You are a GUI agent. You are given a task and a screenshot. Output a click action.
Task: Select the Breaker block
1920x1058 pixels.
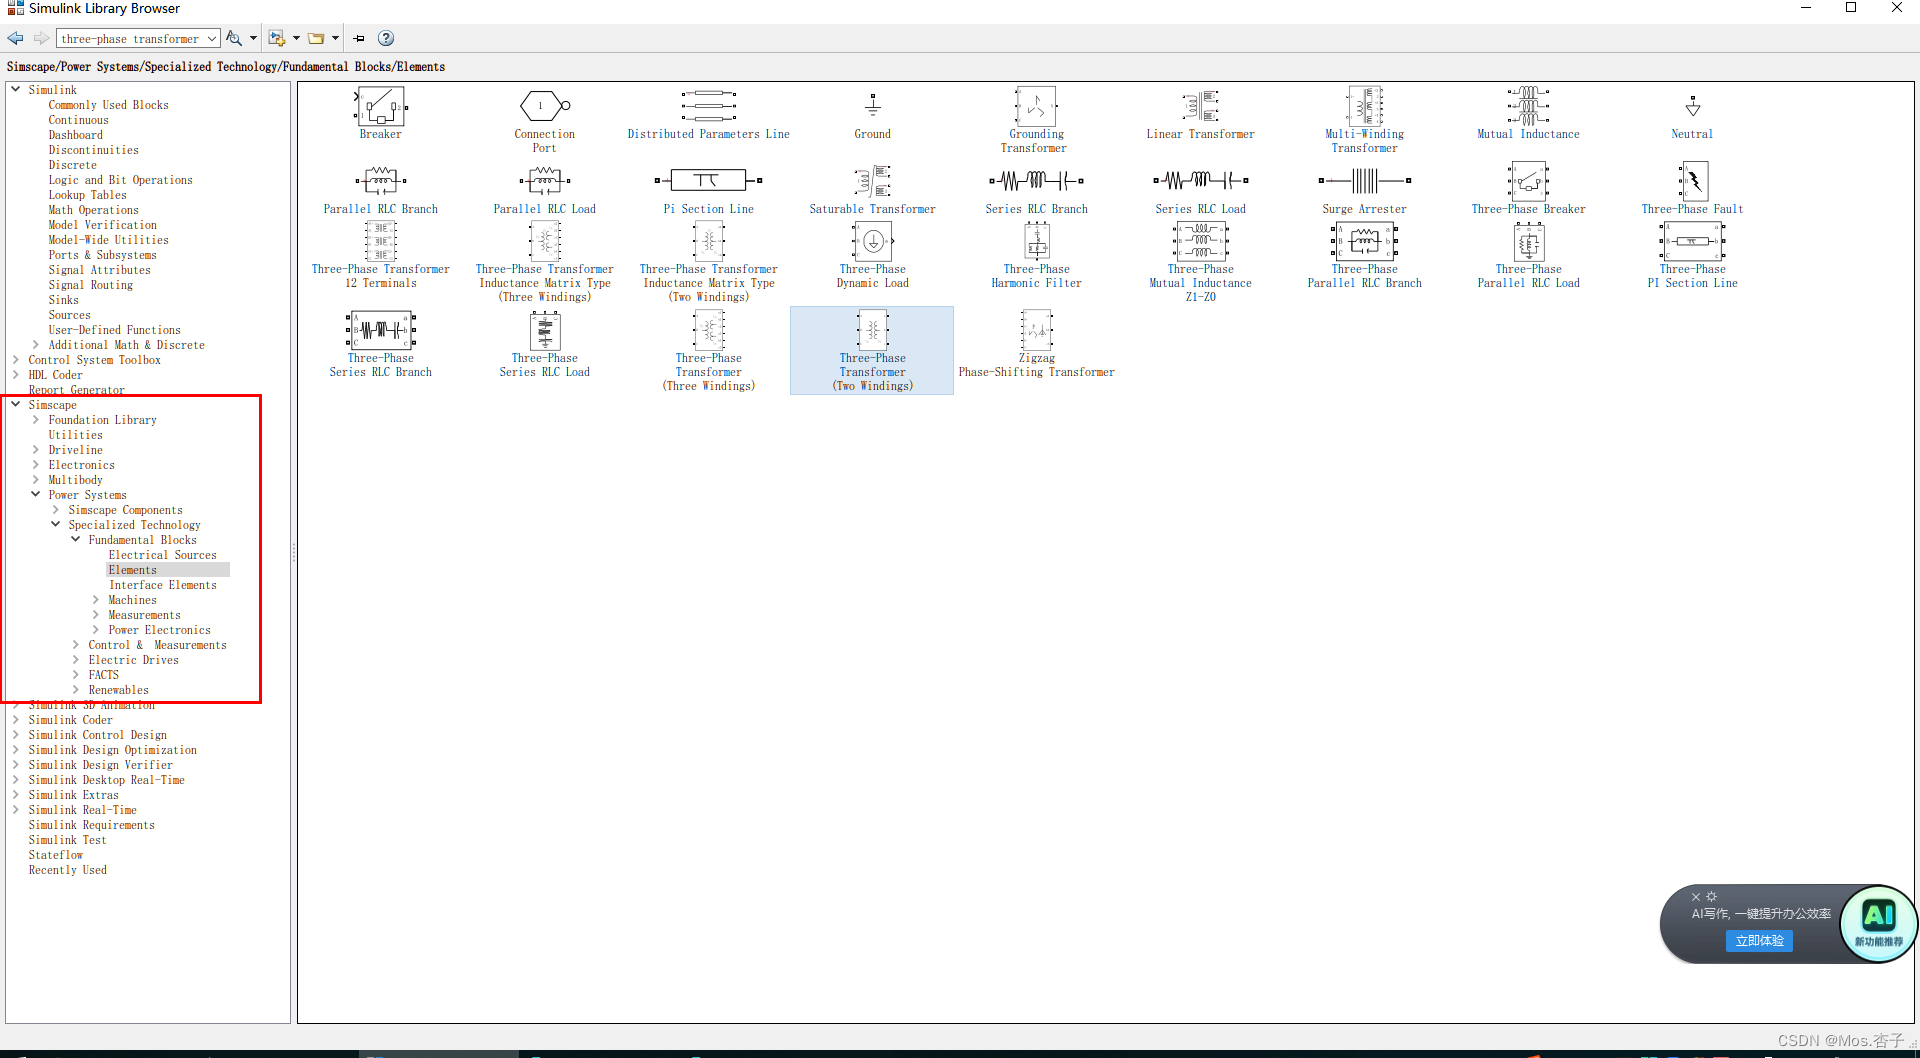click(380, 110)
